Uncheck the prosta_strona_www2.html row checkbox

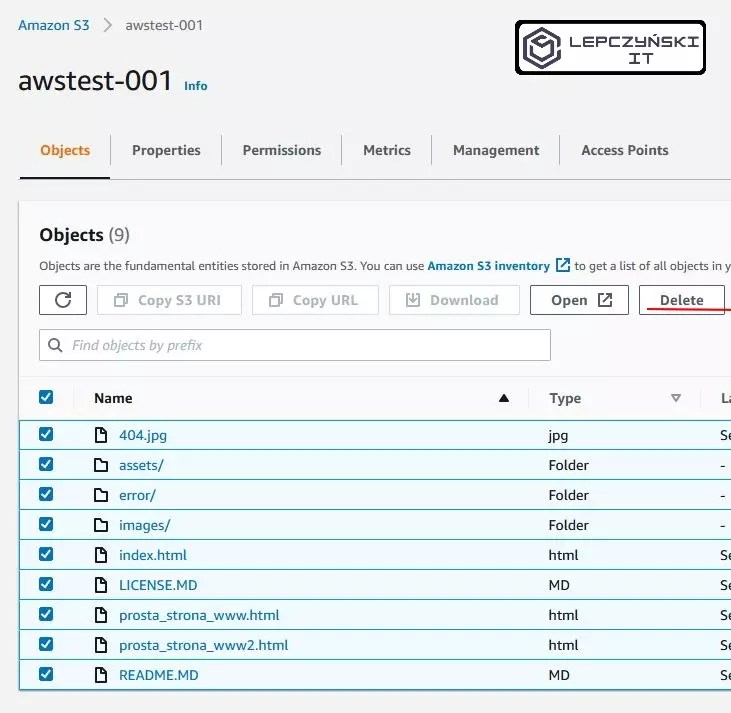pyautogui.click(x=46, y=644)
